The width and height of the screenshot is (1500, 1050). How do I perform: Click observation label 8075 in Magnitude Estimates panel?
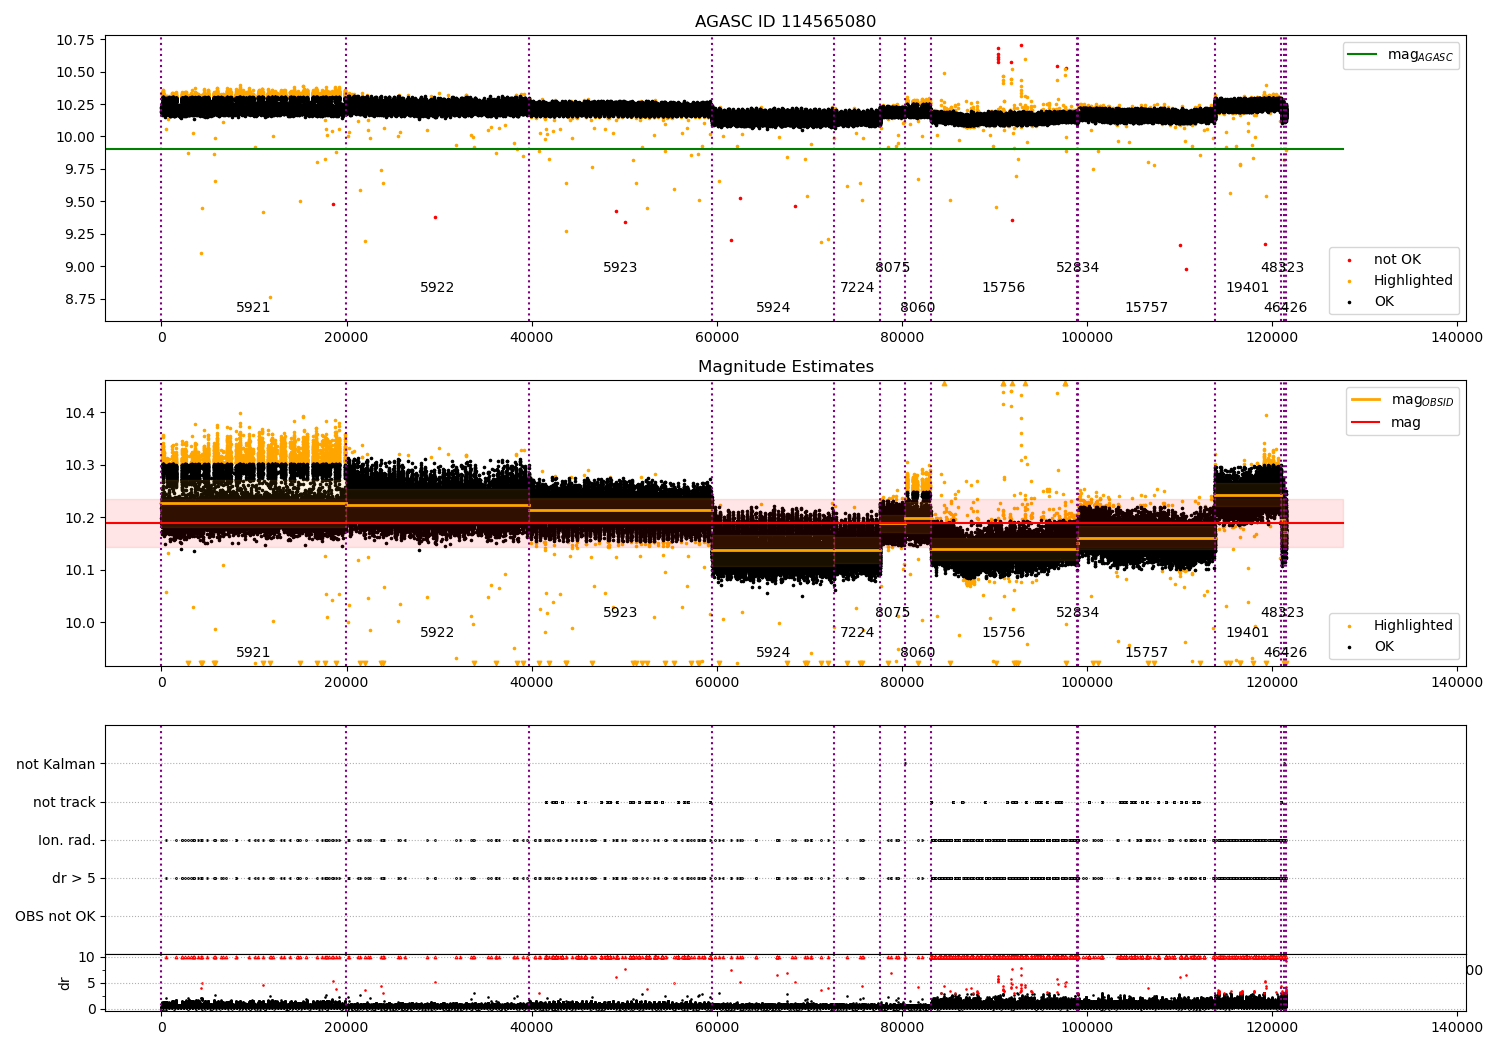893,613
